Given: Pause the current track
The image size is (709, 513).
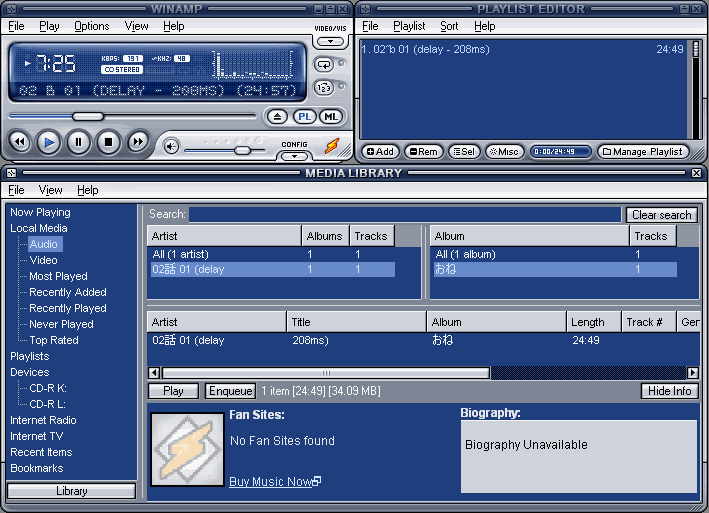Looking at the screenshot, I should pyautogui.click(x=78, y=143).
